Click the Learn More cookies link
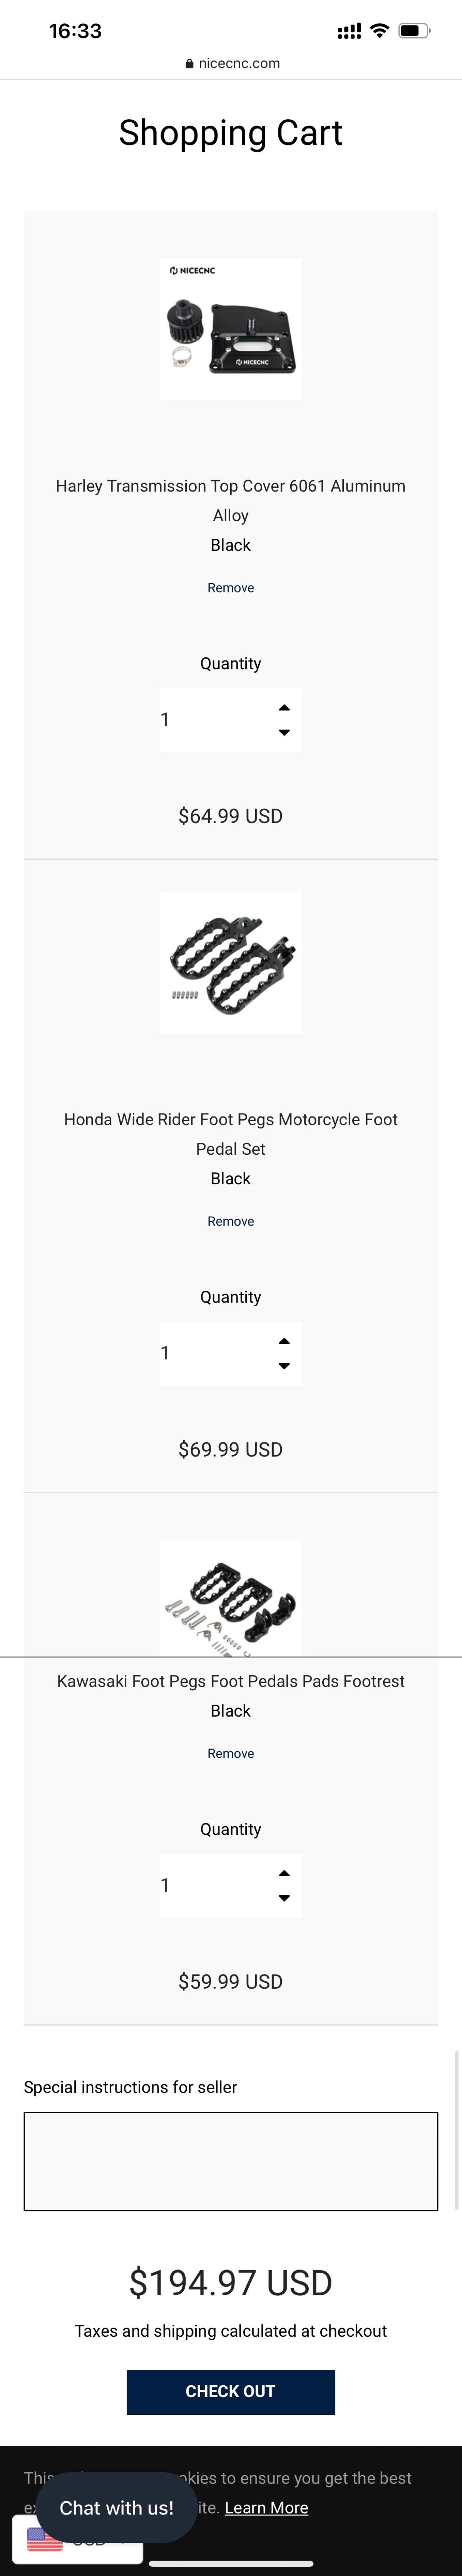 266,2507
